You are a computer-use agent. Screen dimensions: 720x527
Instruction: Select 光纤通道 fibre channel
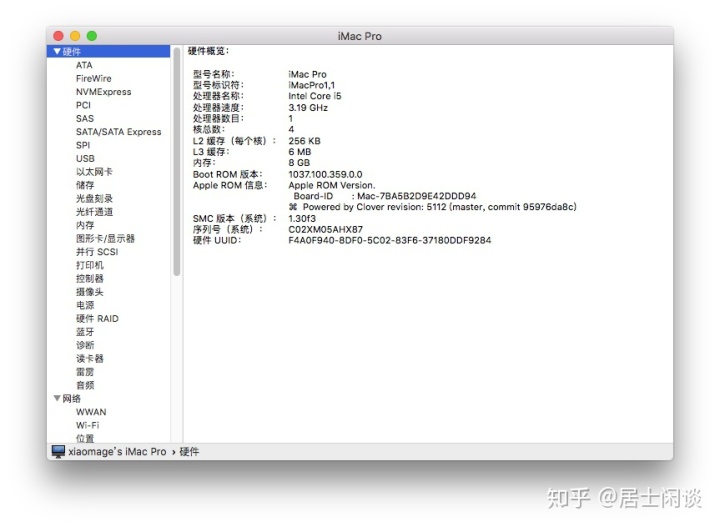click(94, 212)
